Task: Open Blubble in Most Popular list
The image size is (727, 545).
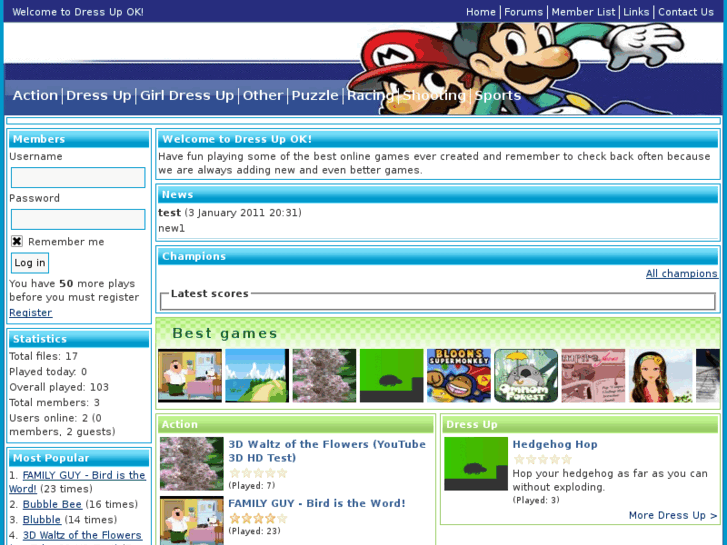Action: click(x=42, y=519)
